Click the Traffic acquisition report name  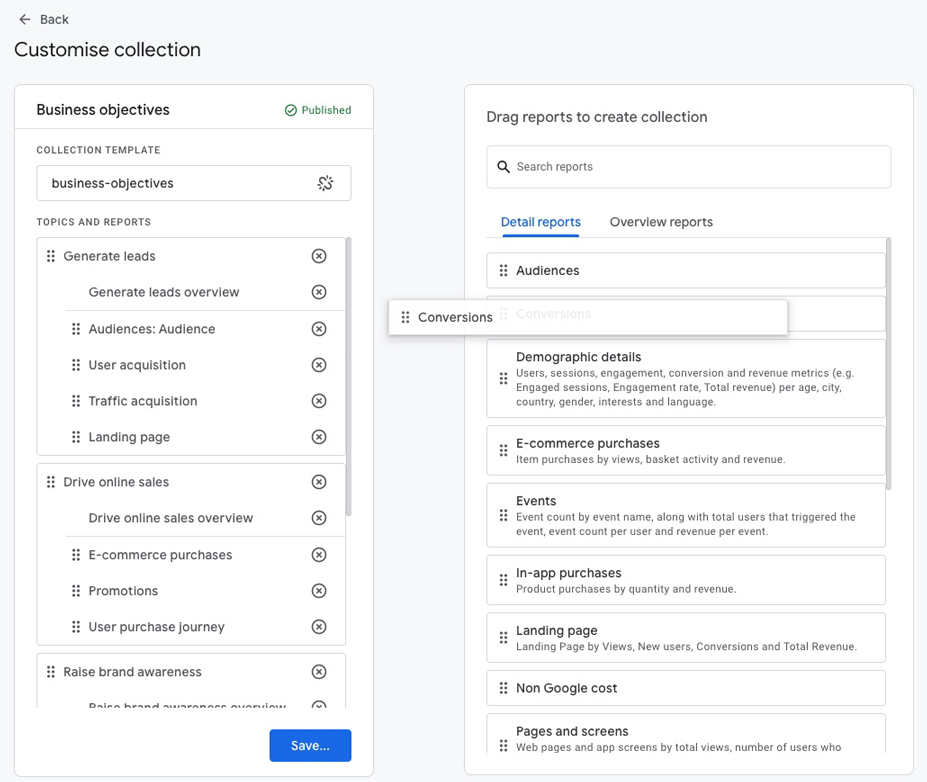[143, 401]
